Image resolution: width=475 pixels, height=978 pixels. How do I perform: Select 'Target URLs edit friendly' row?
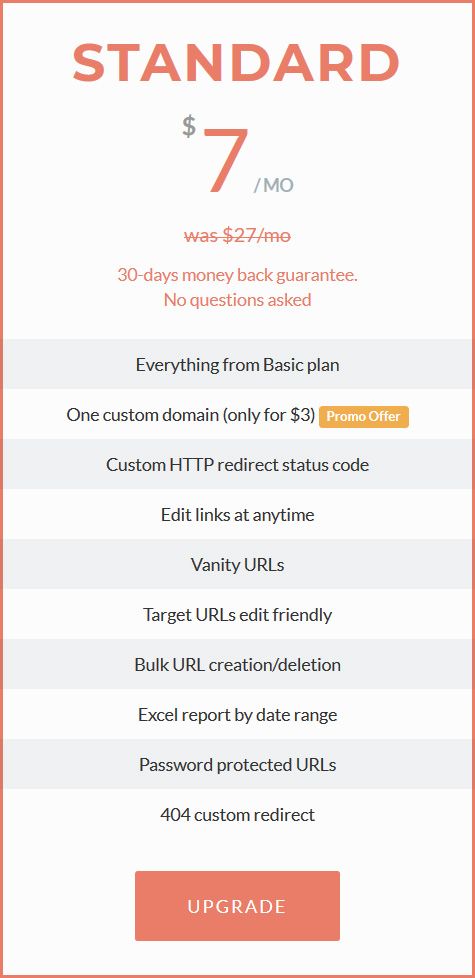238,614
